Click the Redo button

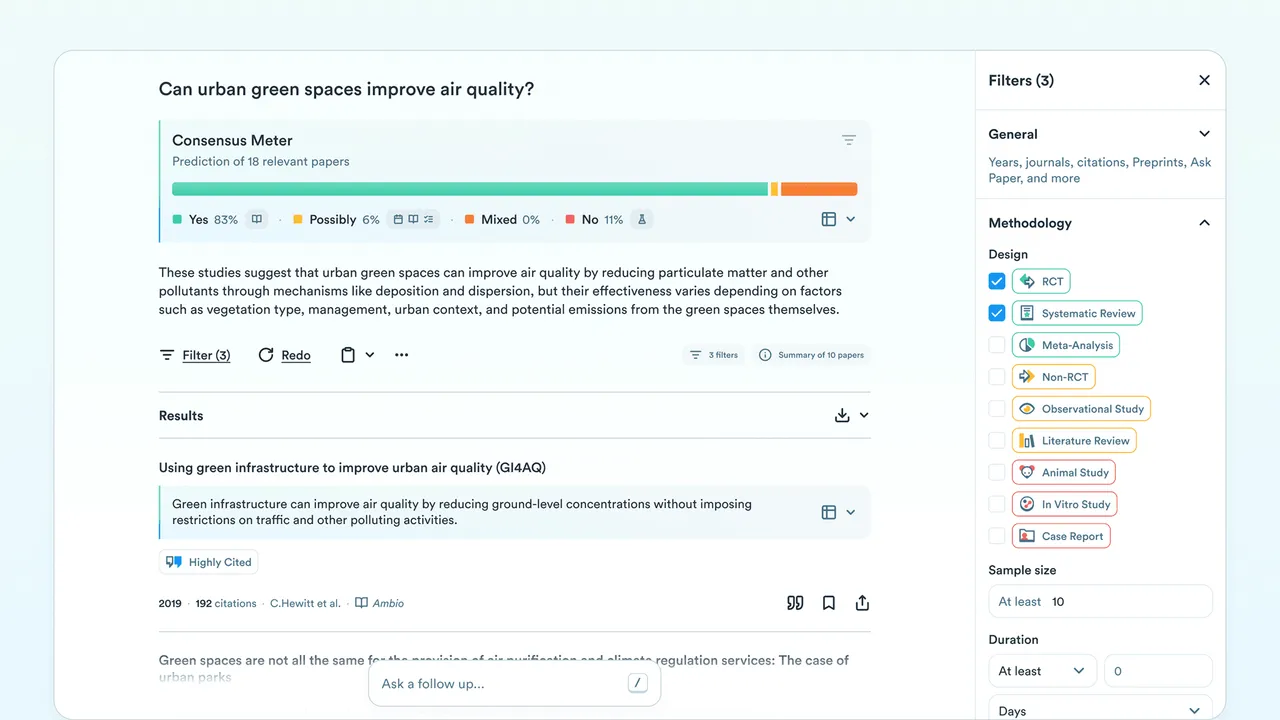pos(284,355)
